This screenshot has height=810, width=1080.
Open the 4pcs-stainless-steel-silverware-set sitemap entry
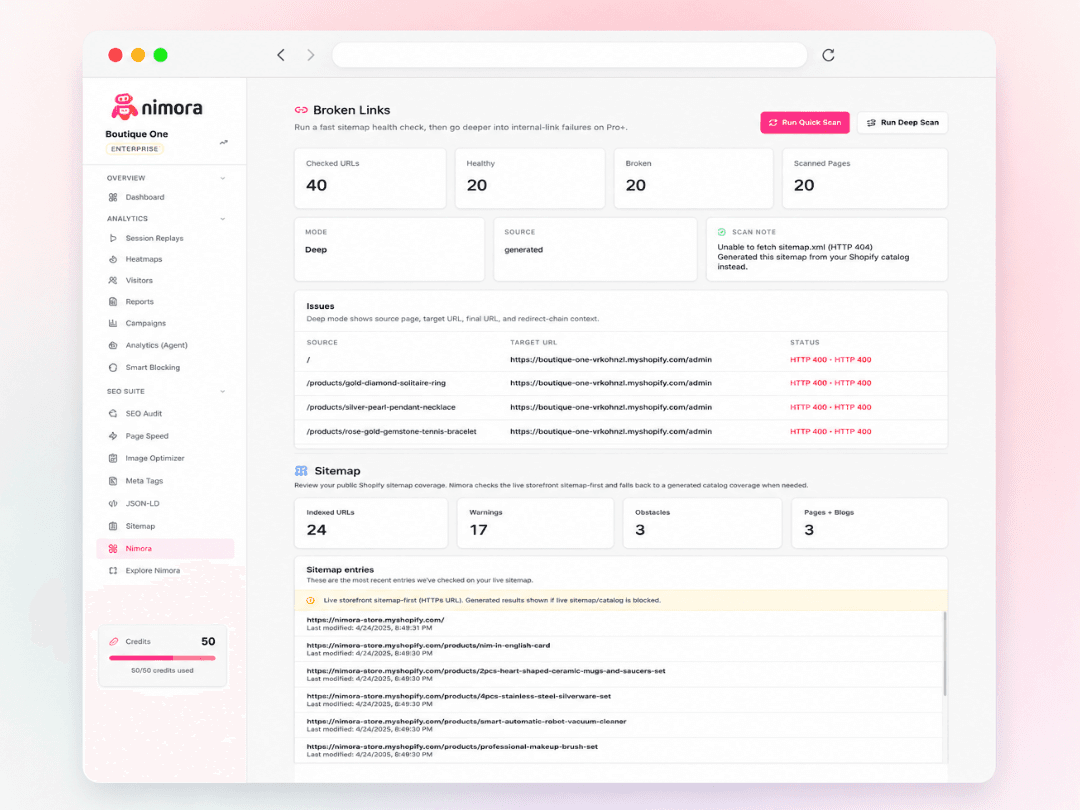459,696
